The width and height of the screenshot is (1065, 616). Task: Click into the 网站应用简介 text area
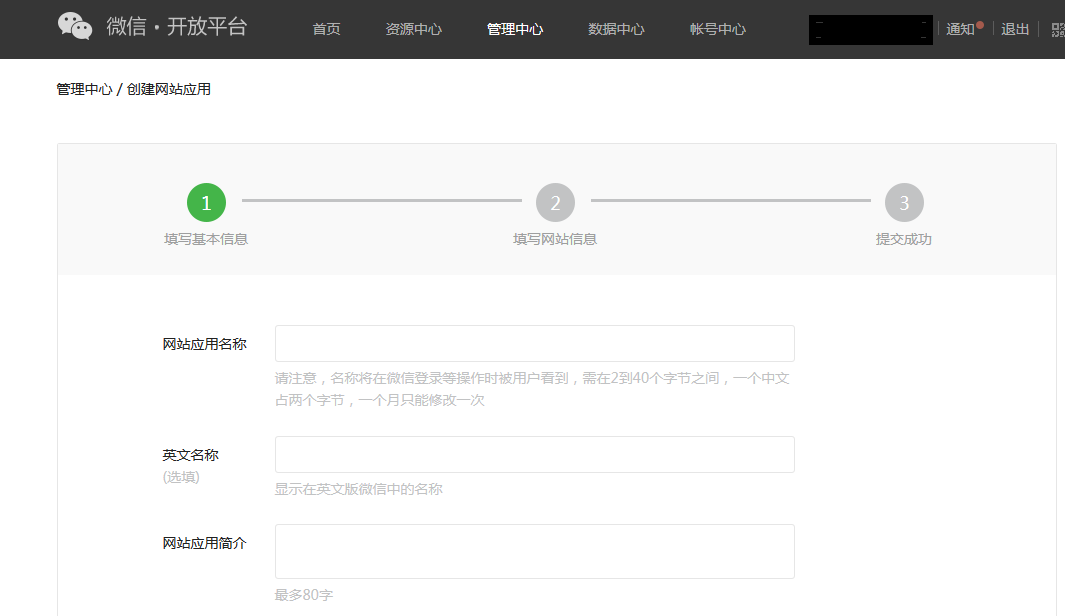pos(534,551)
